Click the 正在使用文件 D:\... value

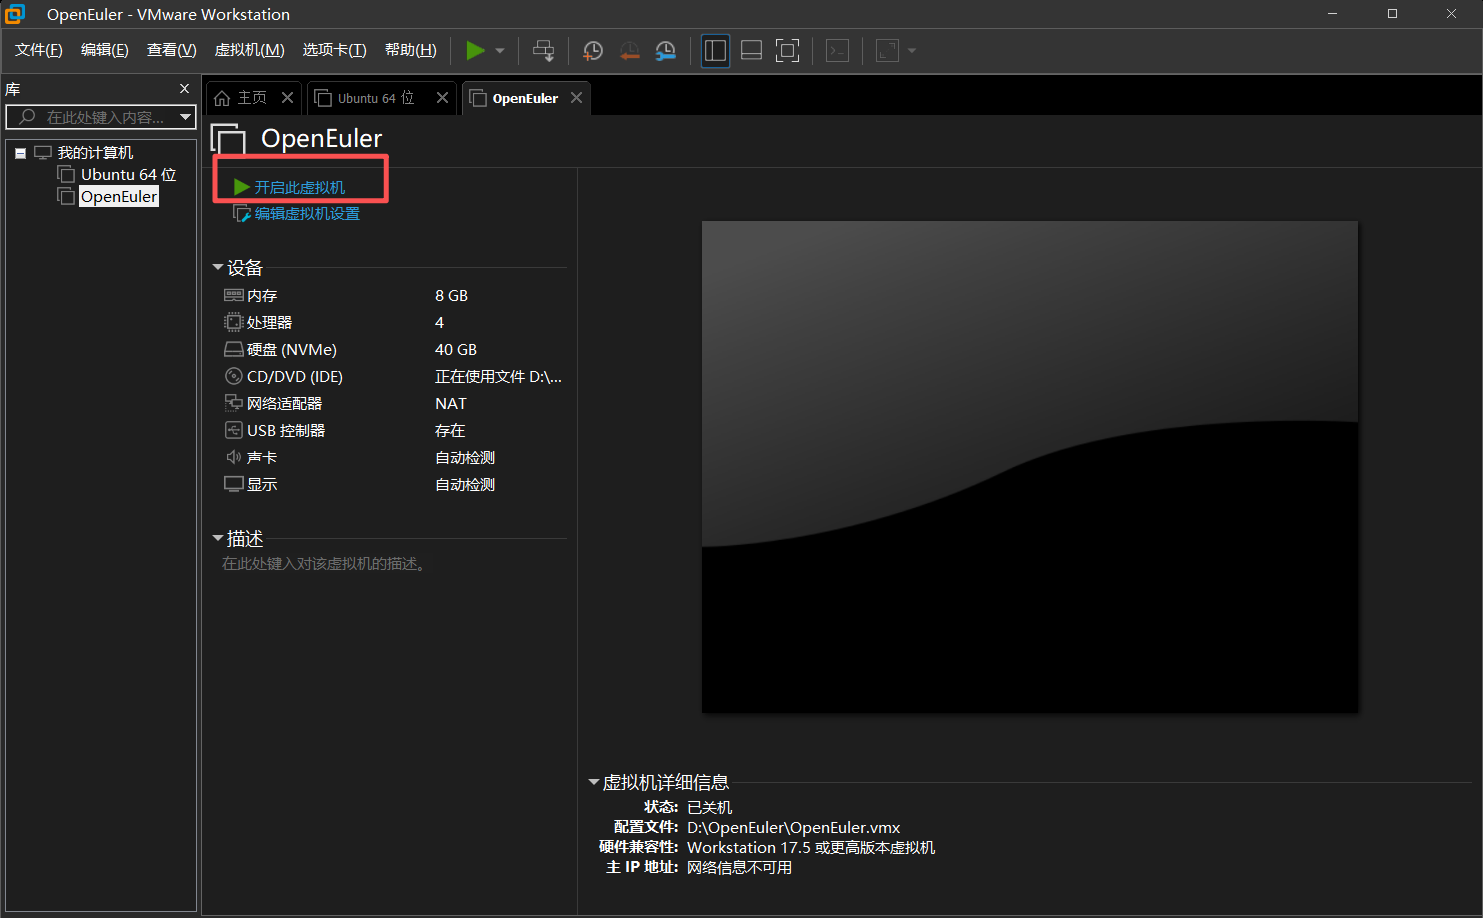[x=498, y=377]
